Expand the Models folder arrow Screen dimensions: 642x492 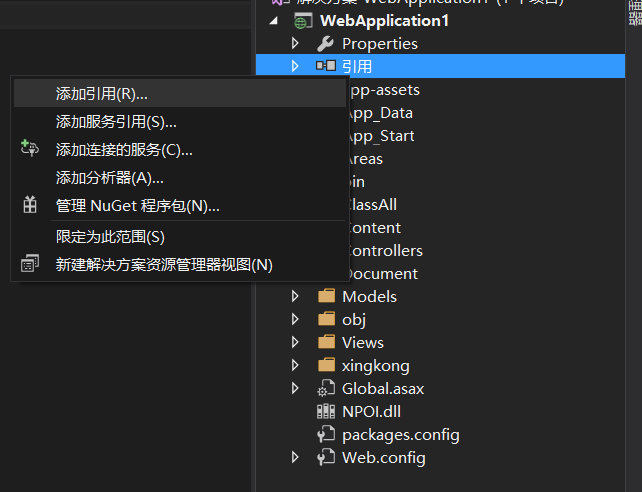tap(295, 296)
